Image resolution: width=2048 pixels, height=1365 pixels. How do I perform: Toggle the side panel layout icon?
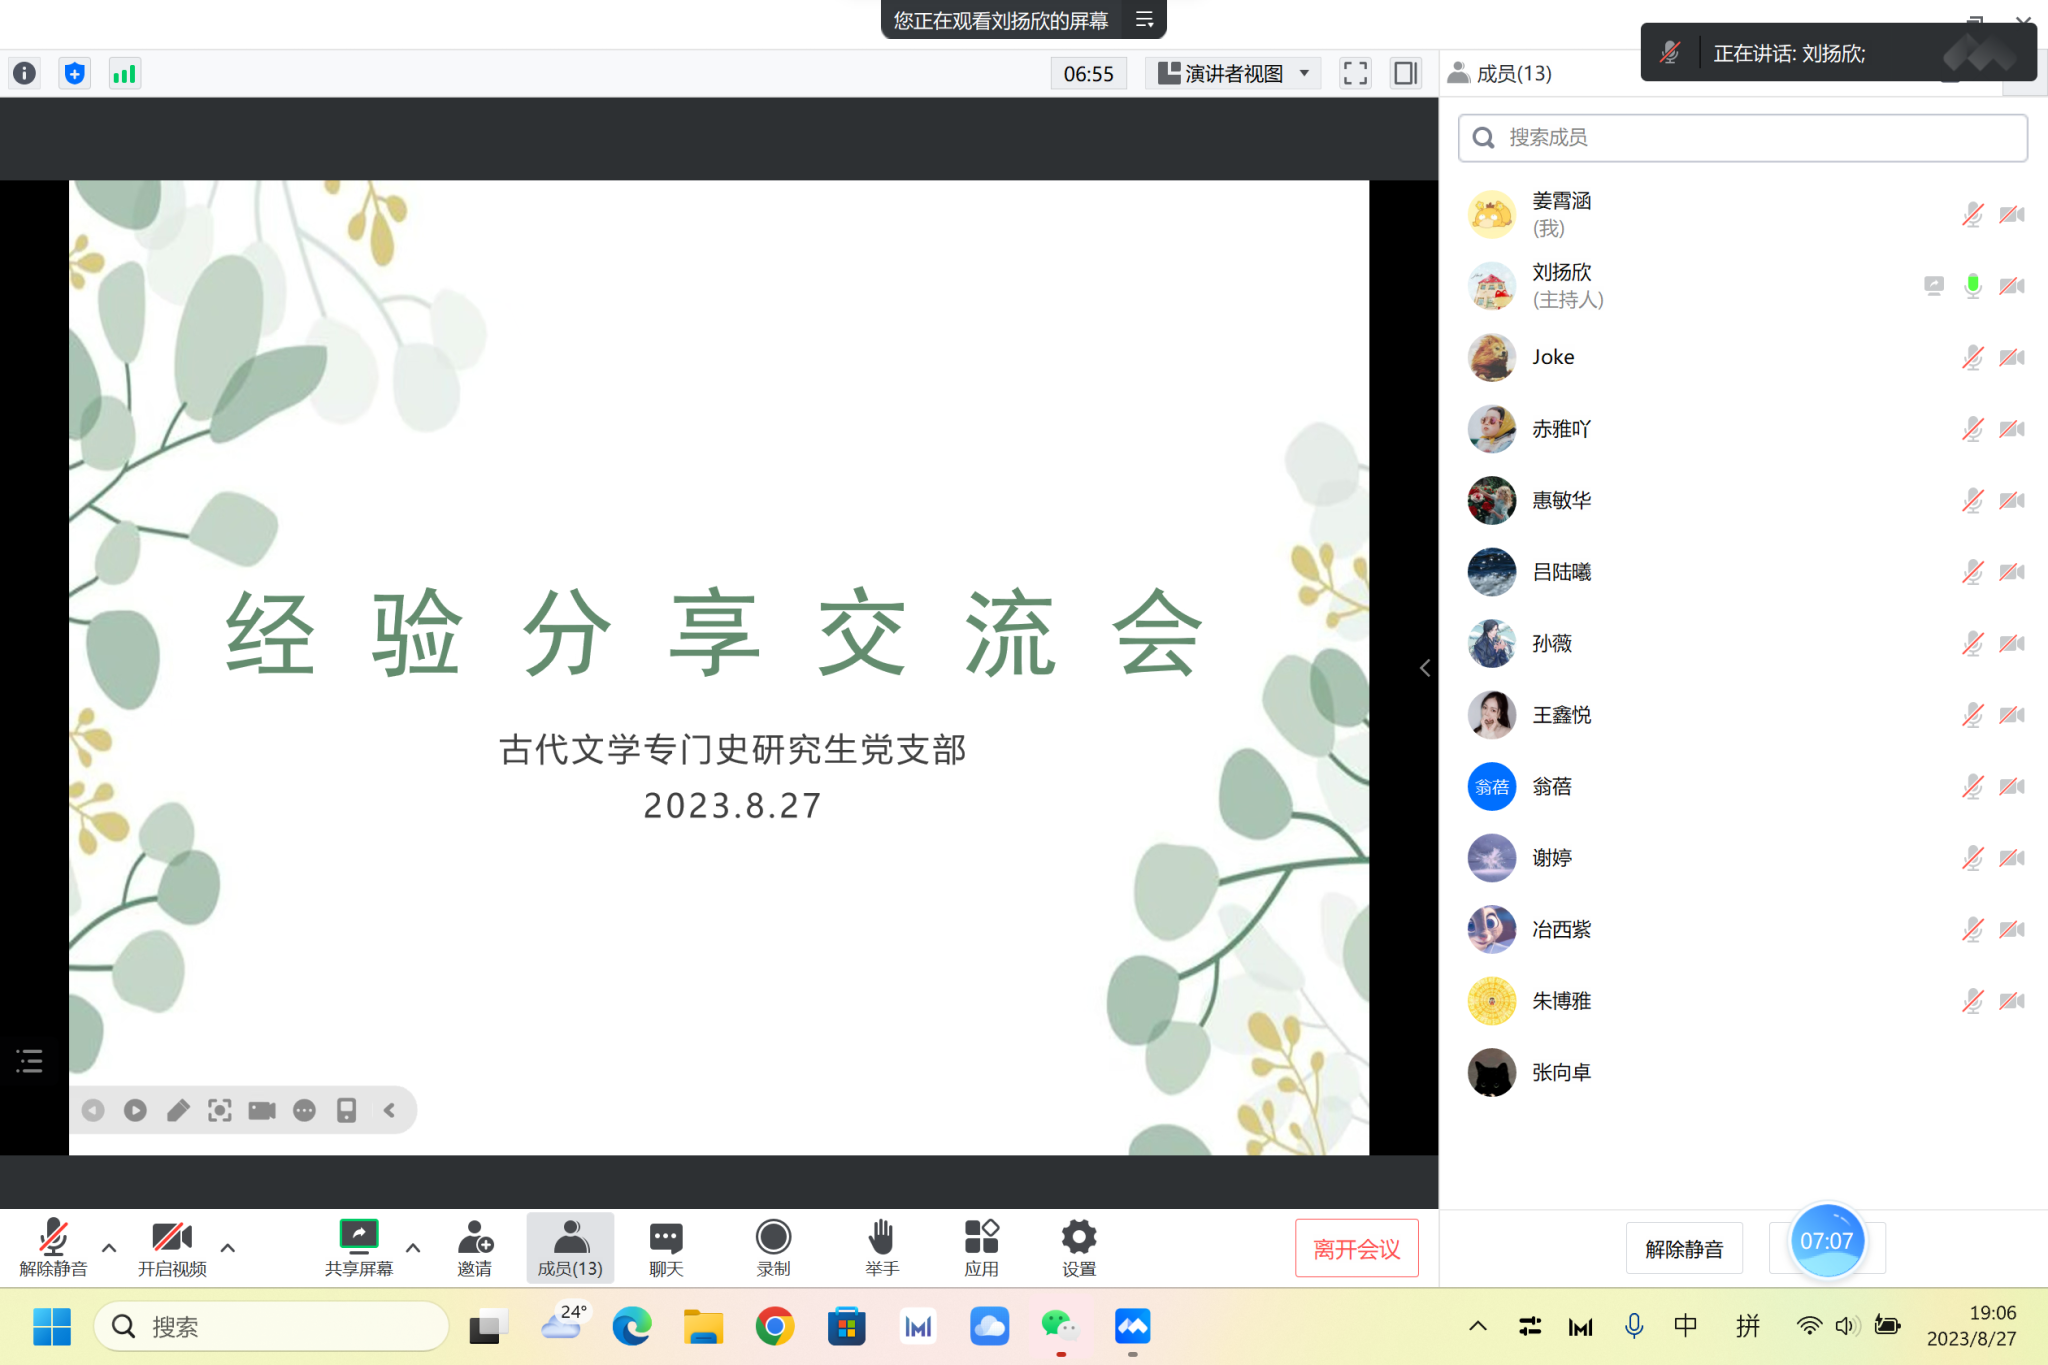tap(1405, 73)
